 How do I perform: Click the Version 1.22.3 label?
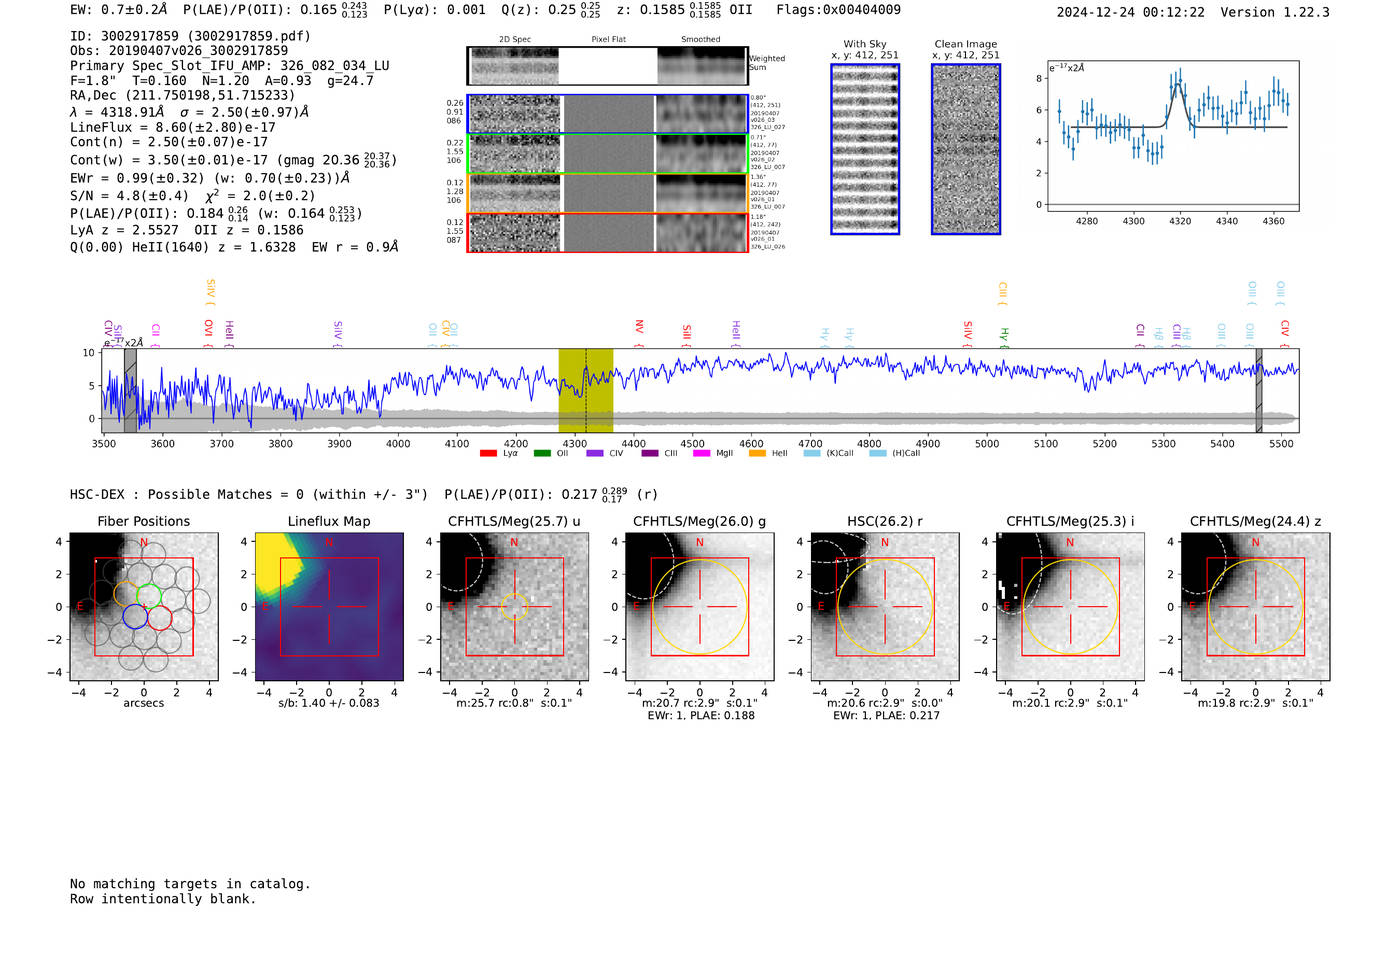point(1275,12)
